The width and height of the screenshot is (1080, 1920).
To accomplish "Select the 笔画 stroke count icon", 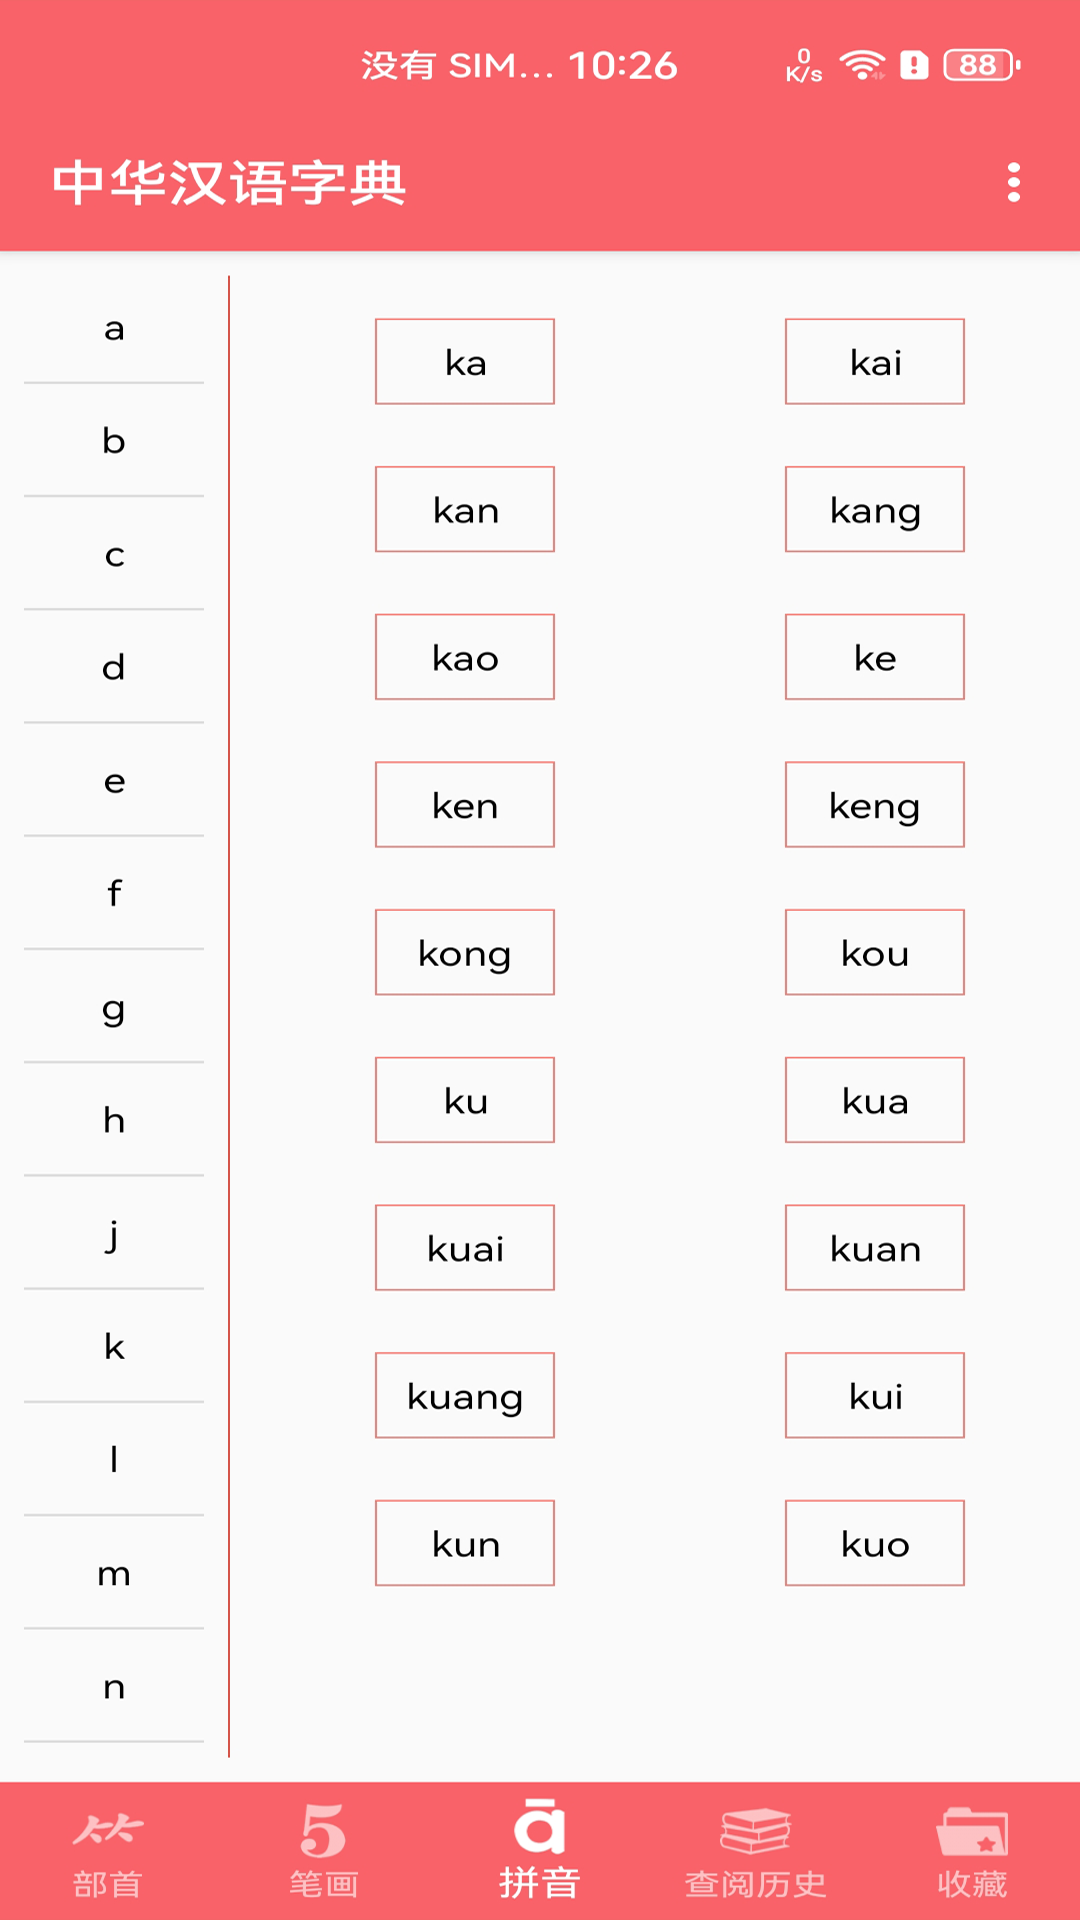I will point(322,1857).
